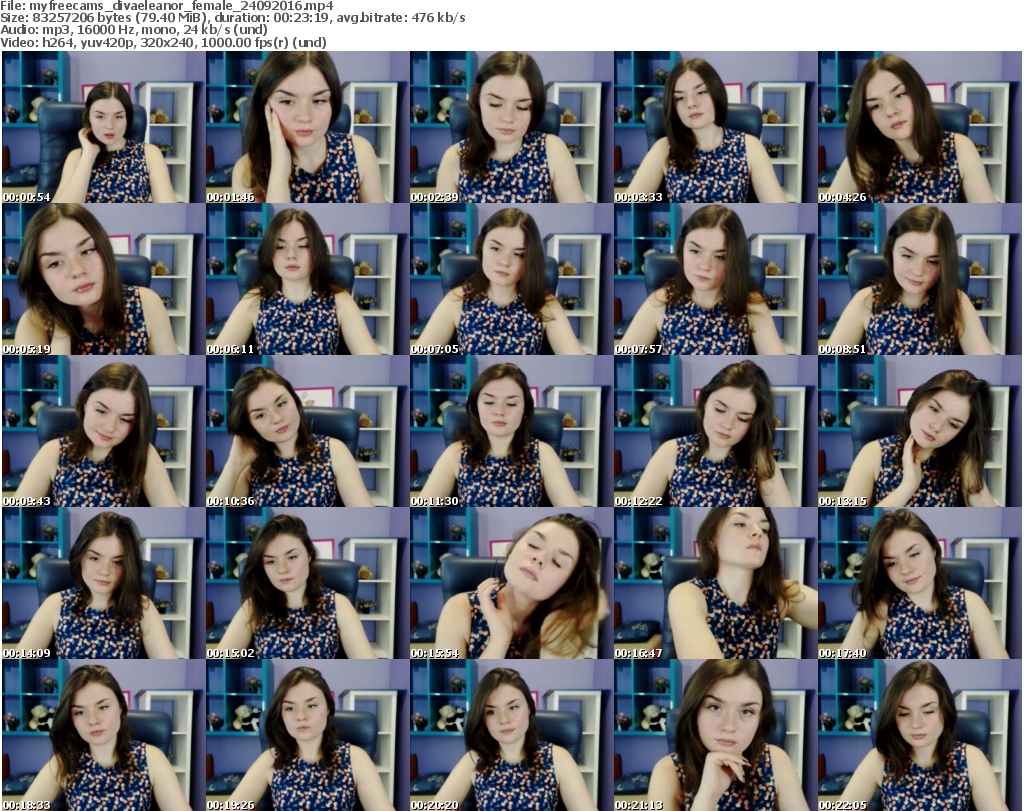Click the 00:10:36 timestamp label
This screenshot has width=1024, height=811.
pyautogui.click(x=230, y=501)
